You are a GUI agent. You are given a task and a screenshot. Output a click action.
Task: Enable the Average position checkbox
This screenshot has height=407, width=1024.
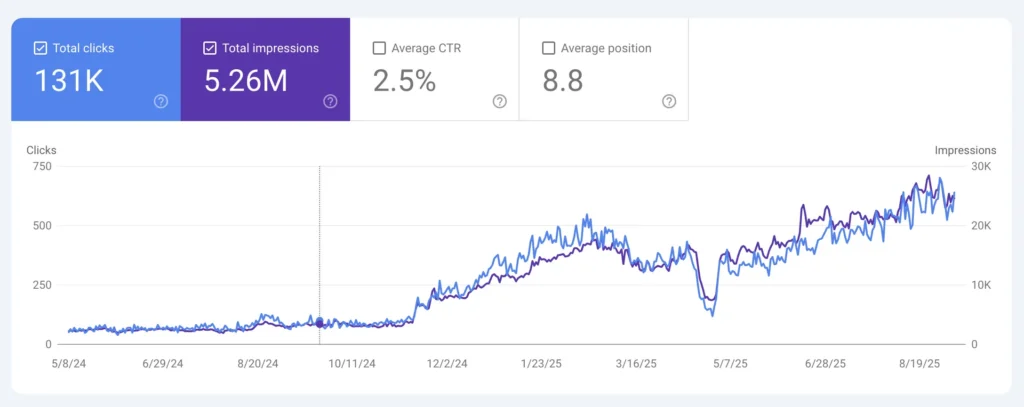click(x=548, y=47)
